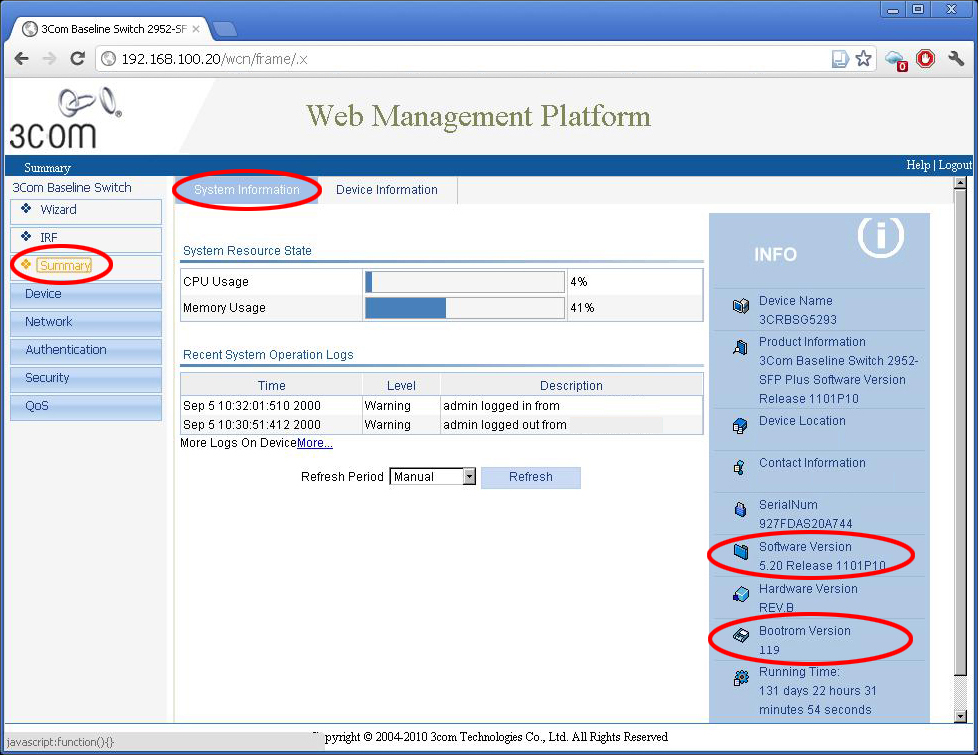Bookmark this page with the star icon
The height and width of the screenshot is (755, 978).
pos(863,59)
